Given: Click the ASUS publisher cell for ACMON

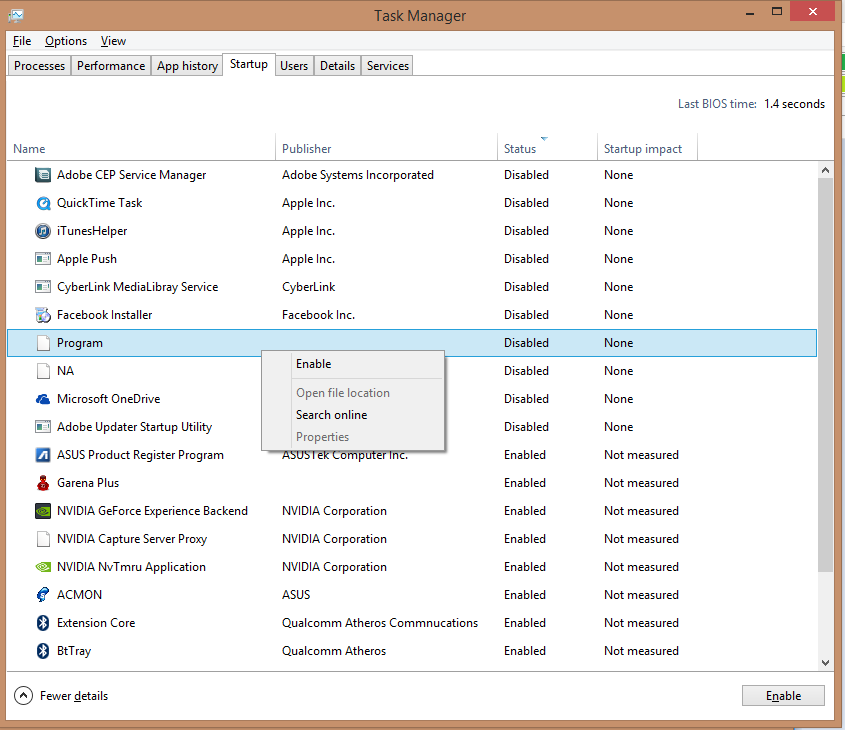Looking at the screenshot, I should 296,595.
